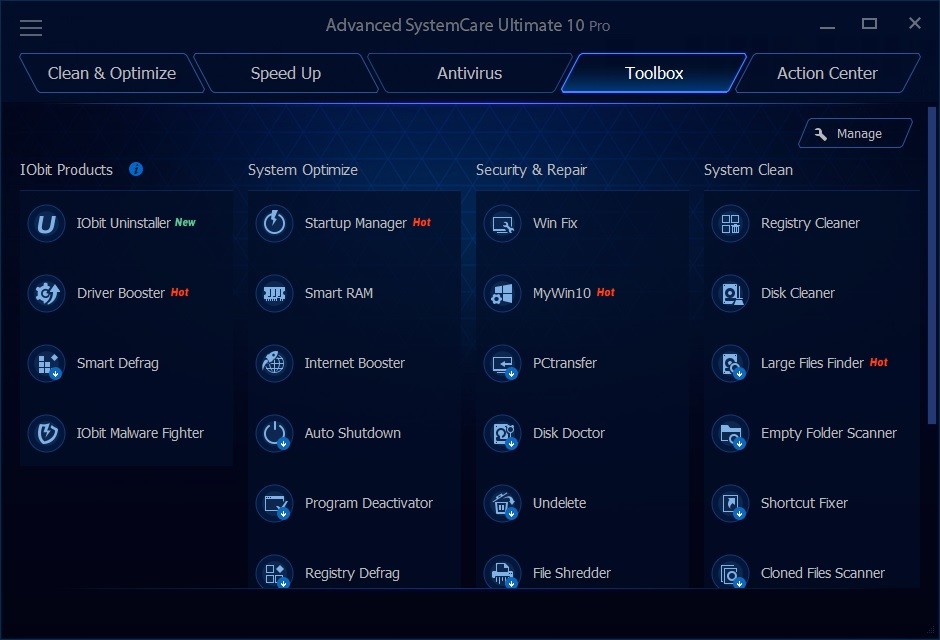Open the Program Deactivator icon
940x640 pixels.
[274, 503]
